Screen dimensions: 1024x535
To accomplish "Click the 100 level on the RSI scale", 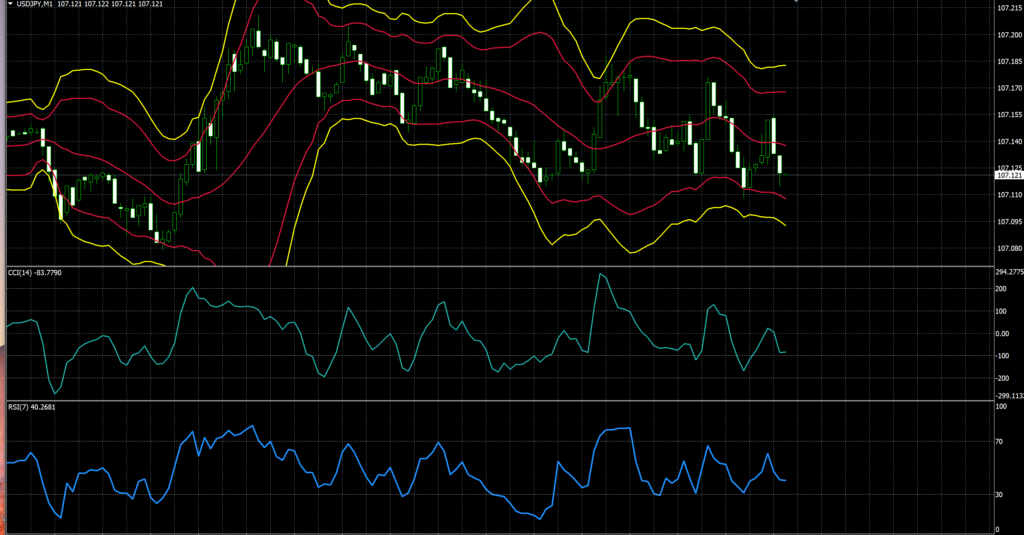I will click(x=1000, y=407).
